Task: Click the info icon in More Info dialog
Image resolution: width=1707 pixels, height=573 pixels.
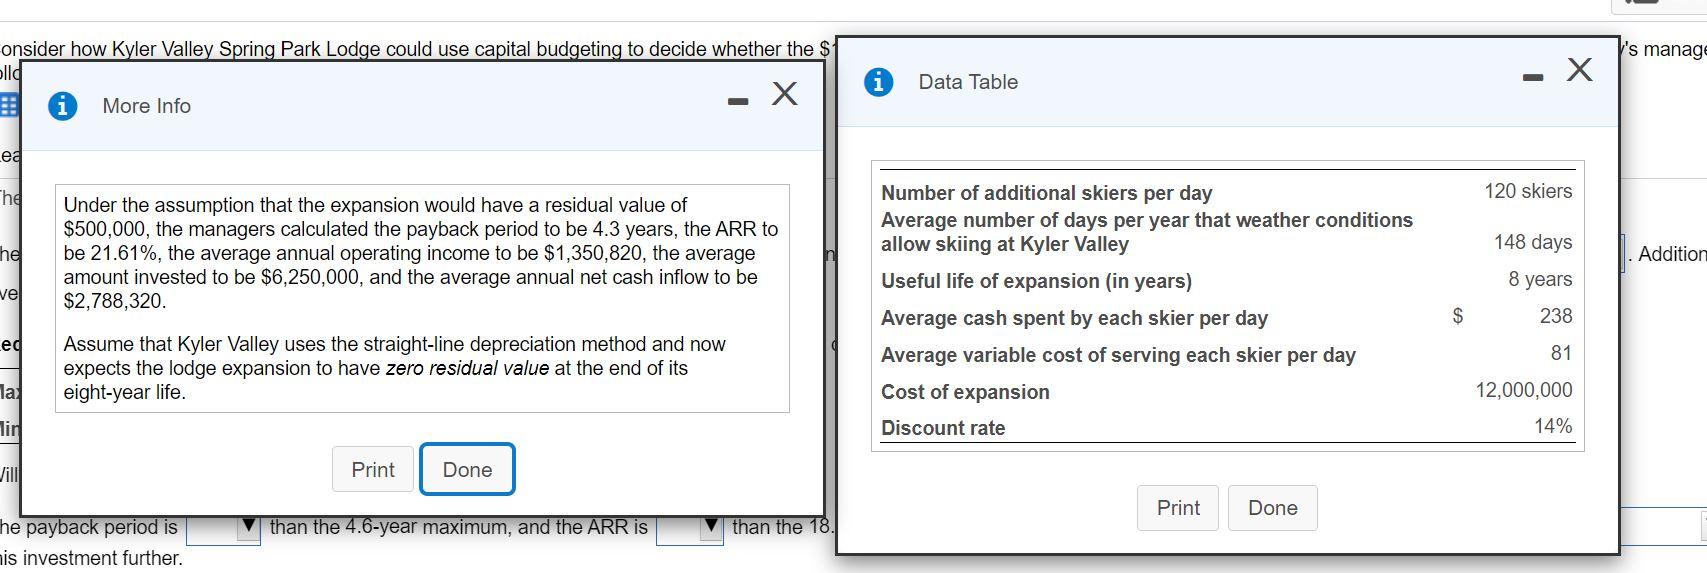Action: [62, 106]
